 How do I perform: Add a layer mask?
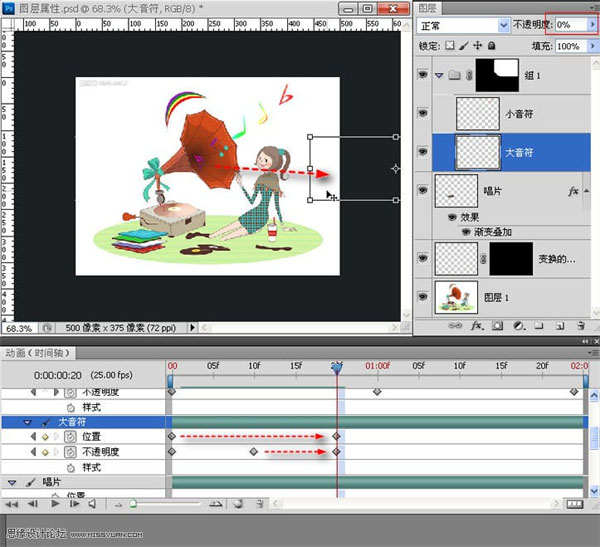[499, 326]
